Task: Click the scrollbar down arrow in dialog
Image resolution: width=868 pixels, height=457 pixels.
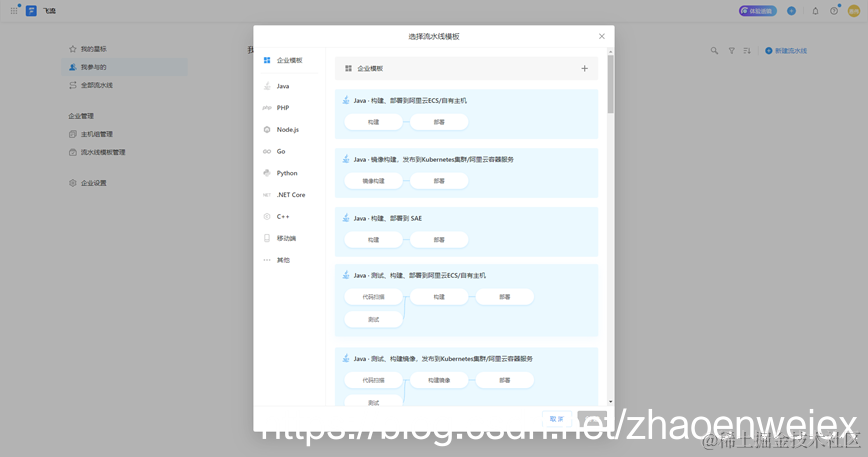Action: (x=611, y=402)
